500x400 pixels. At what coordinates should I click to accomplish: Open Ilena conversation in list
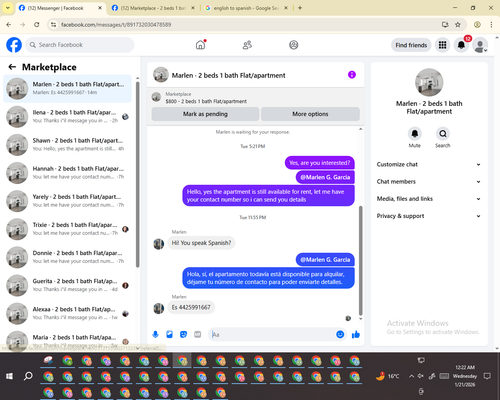point(67,117)
